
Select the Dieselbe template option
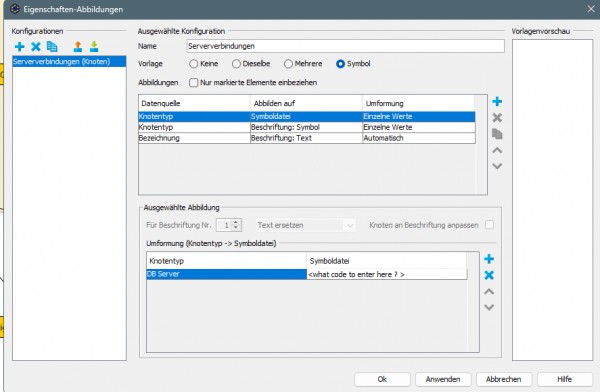point(236,64)
